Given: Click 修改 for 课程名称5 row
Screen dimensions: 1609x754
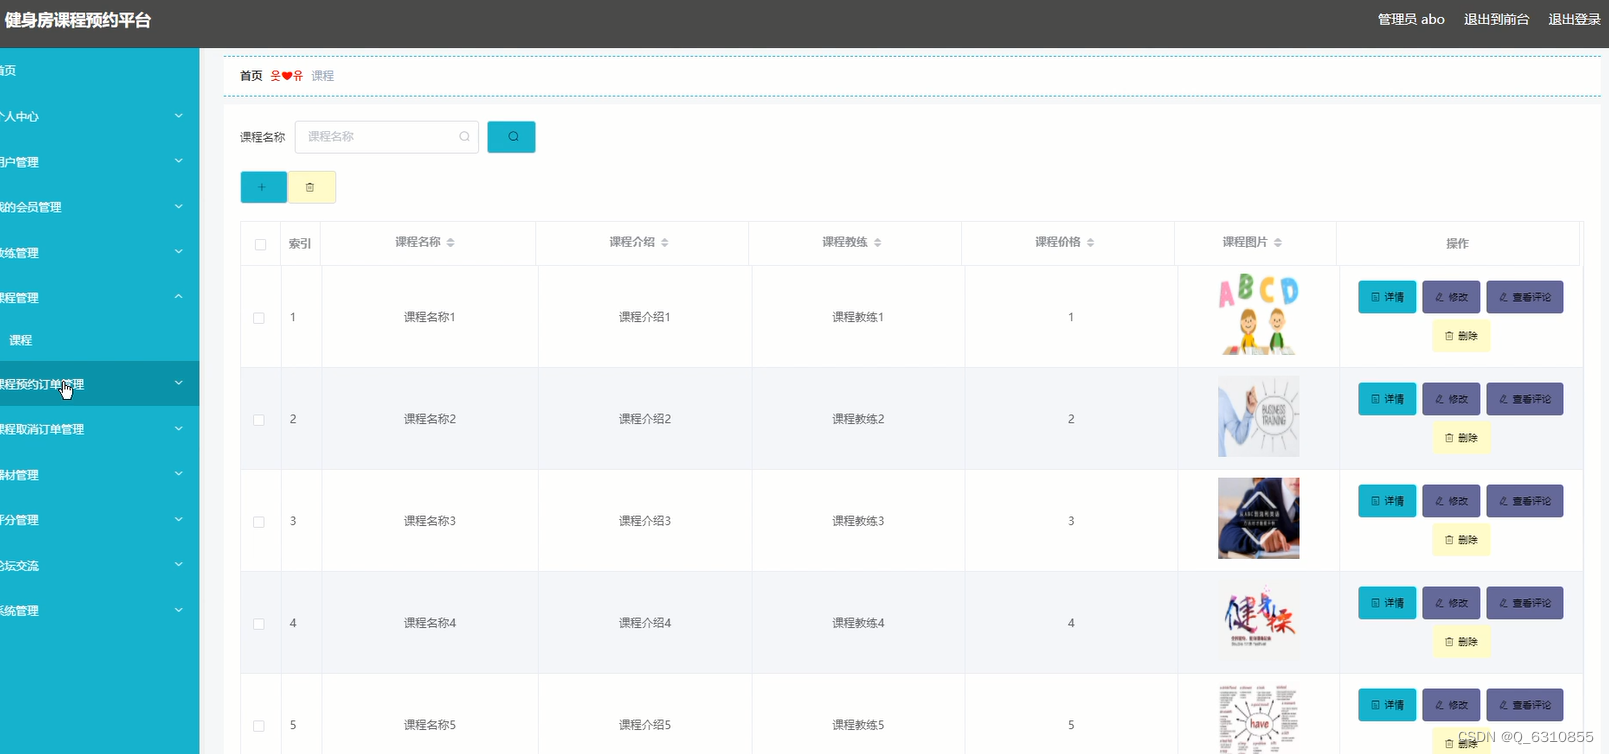Looking at the screenshot, I should 1451,705.
